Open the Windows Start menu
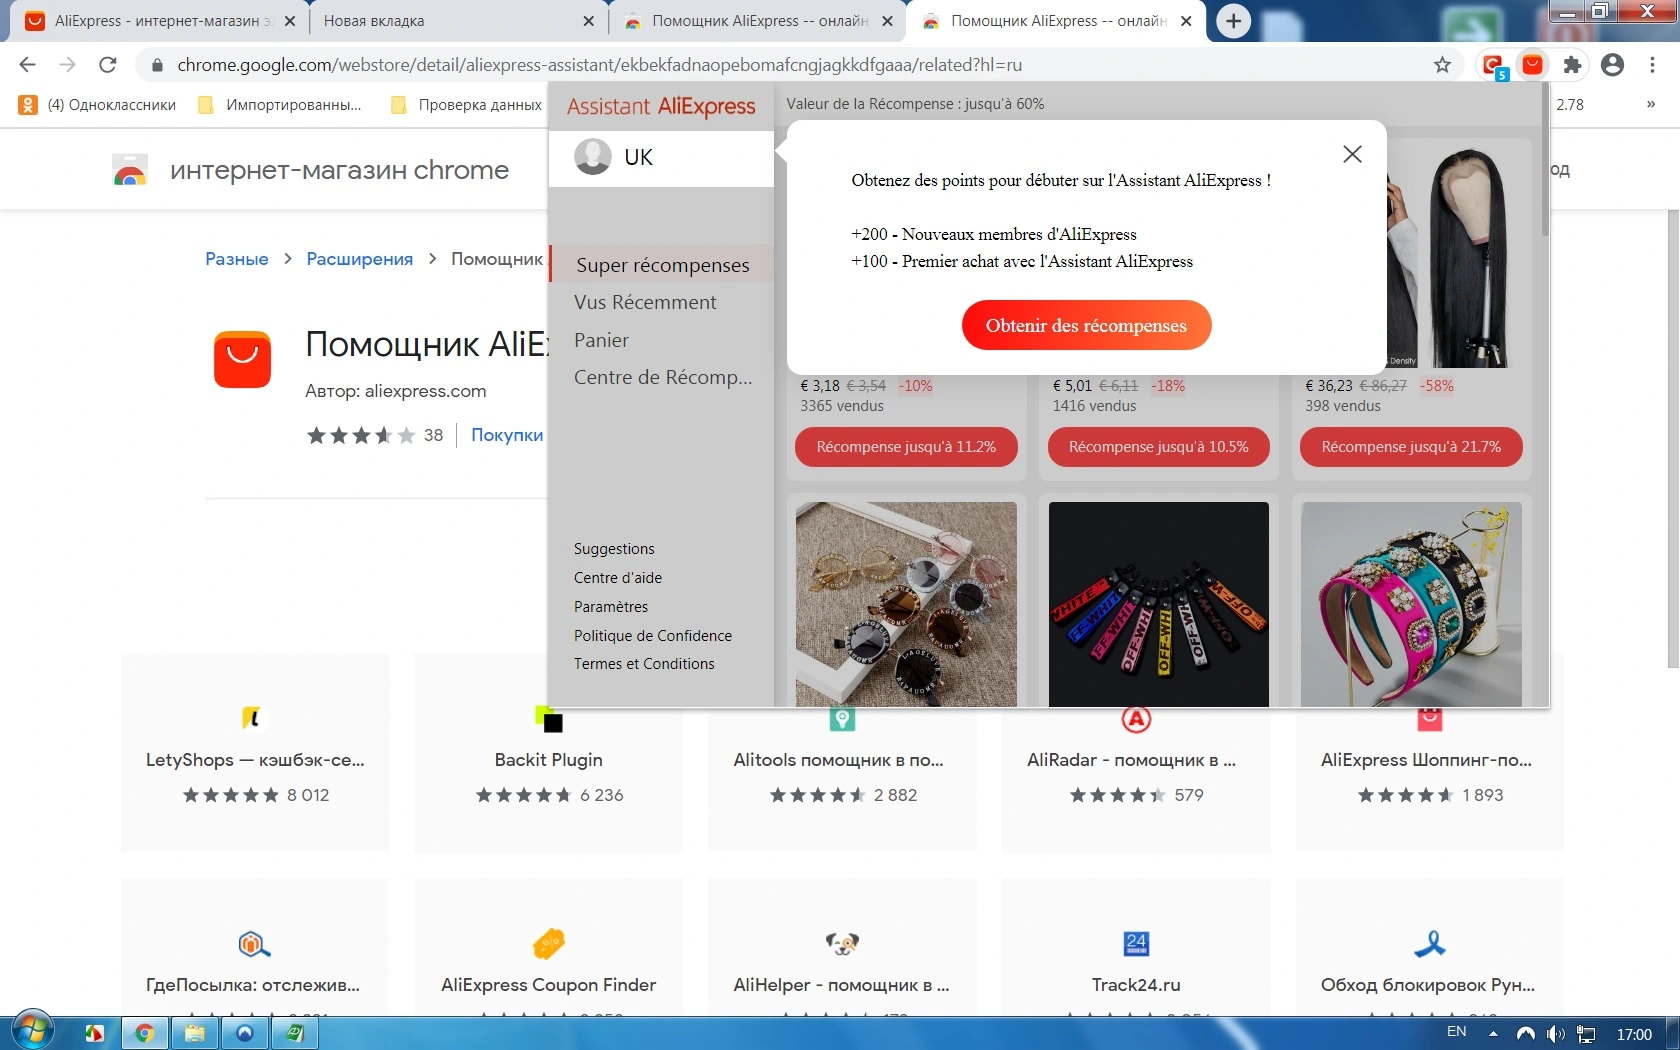Image resolution: width=1680 pixels, height=1050 pixels. click(31, 1032)
